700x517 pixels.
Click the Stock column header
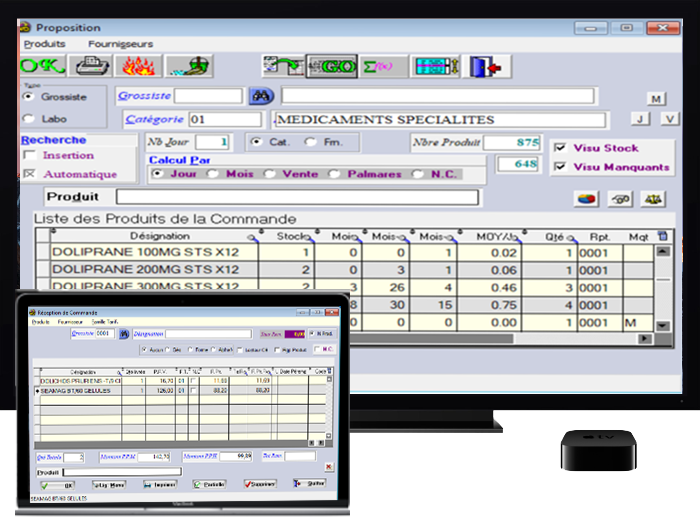tap(287, 236)
